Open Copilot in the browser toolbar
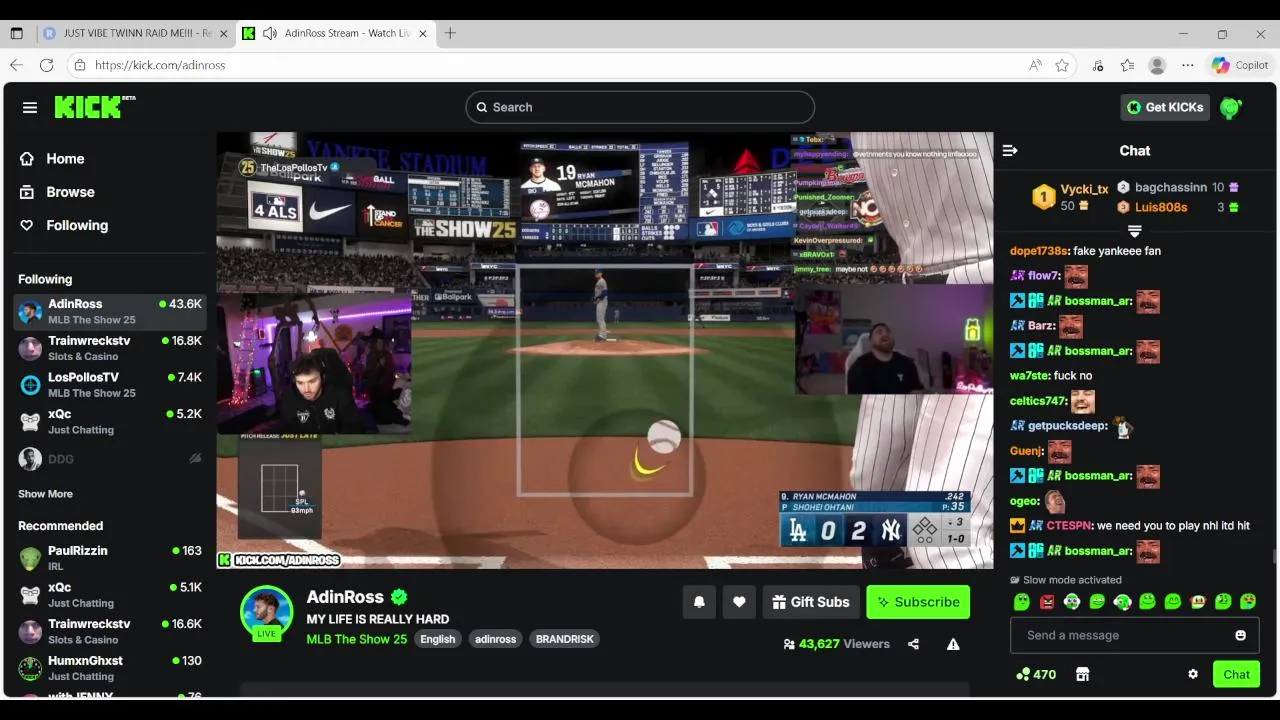This screenshot has width=1280, height=720. pyautogui.click(x=1240, y=65)
